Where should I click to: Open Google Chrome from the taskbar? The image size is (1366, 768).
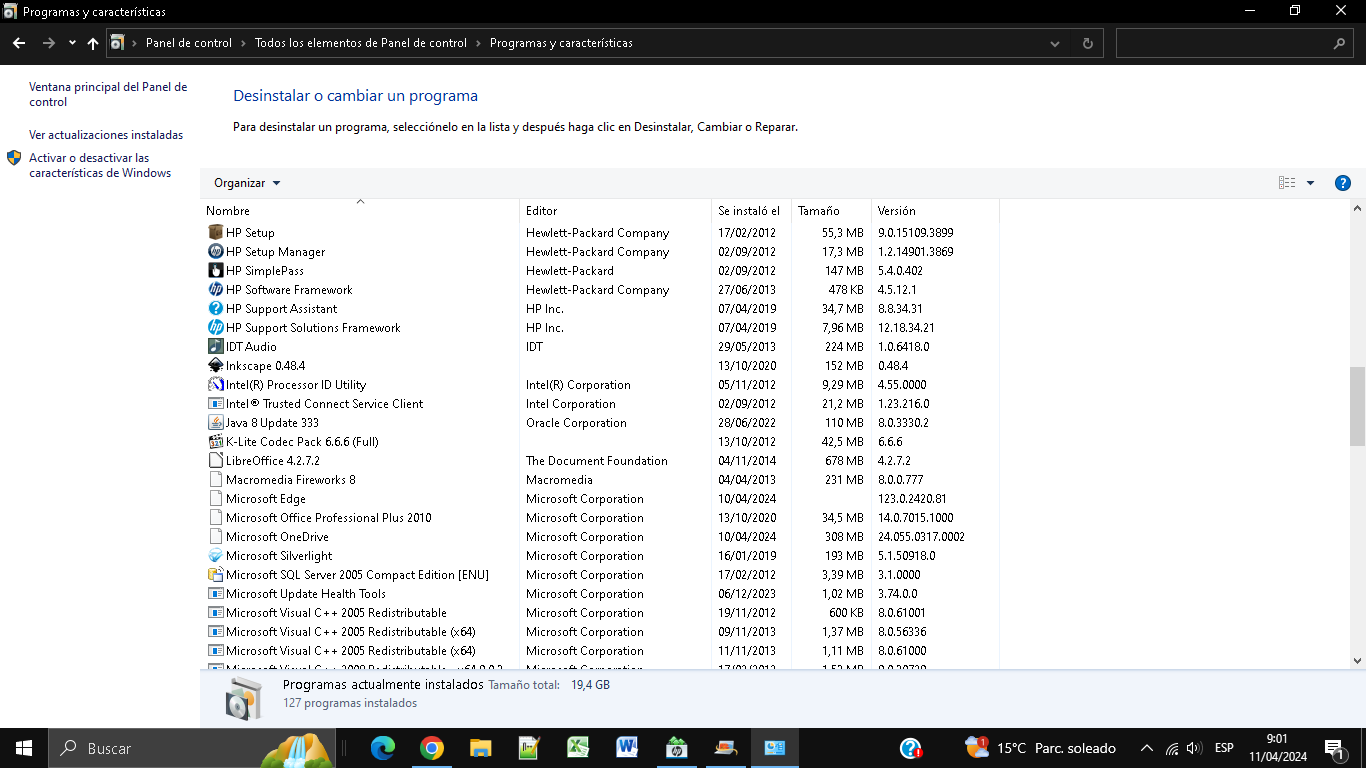[x=432, y=748]
